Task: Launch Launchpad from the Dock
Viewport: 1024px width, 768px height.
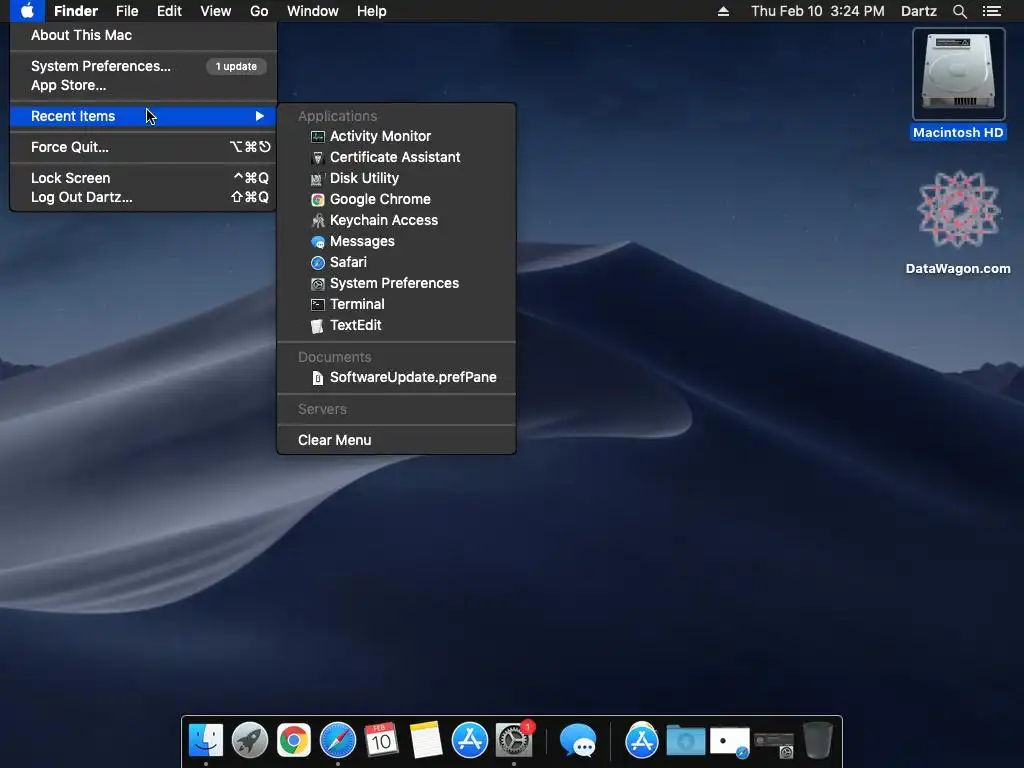Action: pyautogui.click(x=249, y=741)
